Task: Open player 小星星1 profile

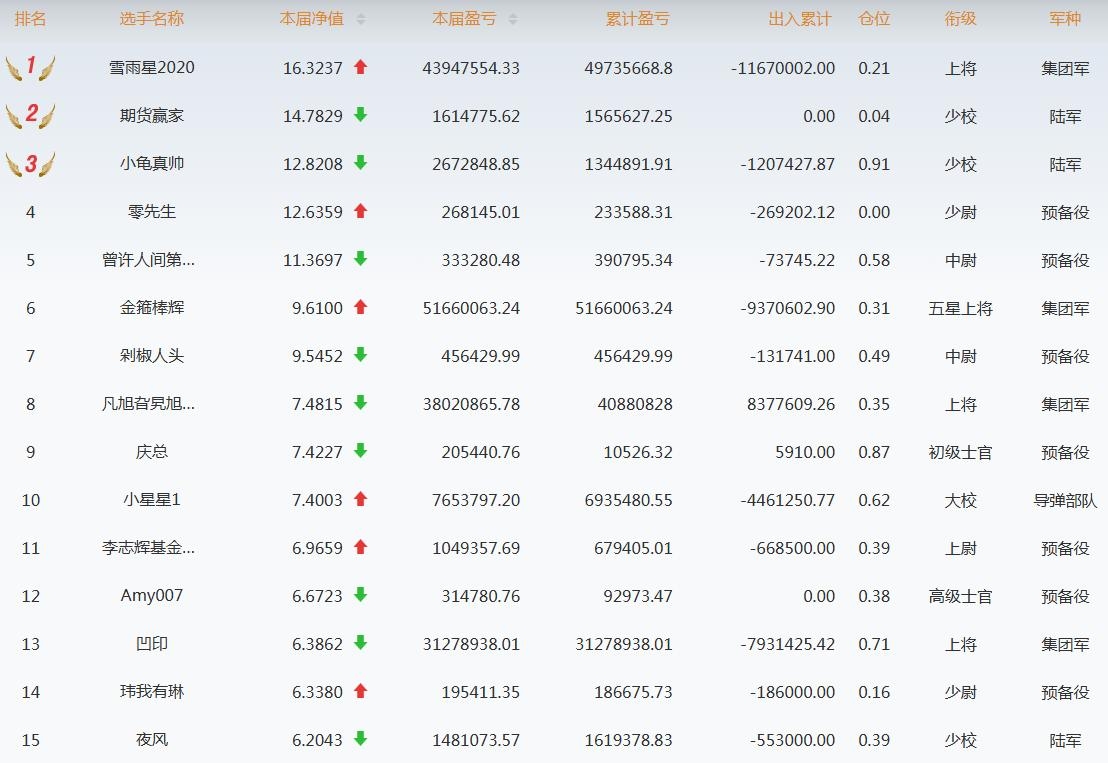Action: pos(152,500)
